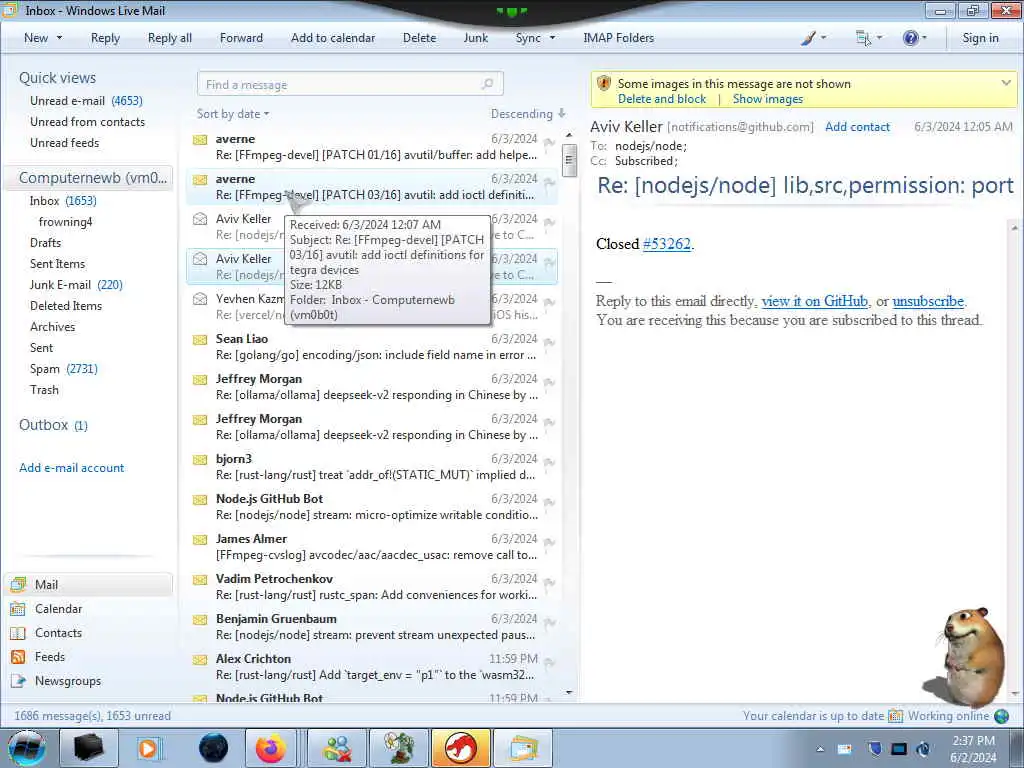Open the Windows Live Mail taskbar icon

(x=523, y=748)
